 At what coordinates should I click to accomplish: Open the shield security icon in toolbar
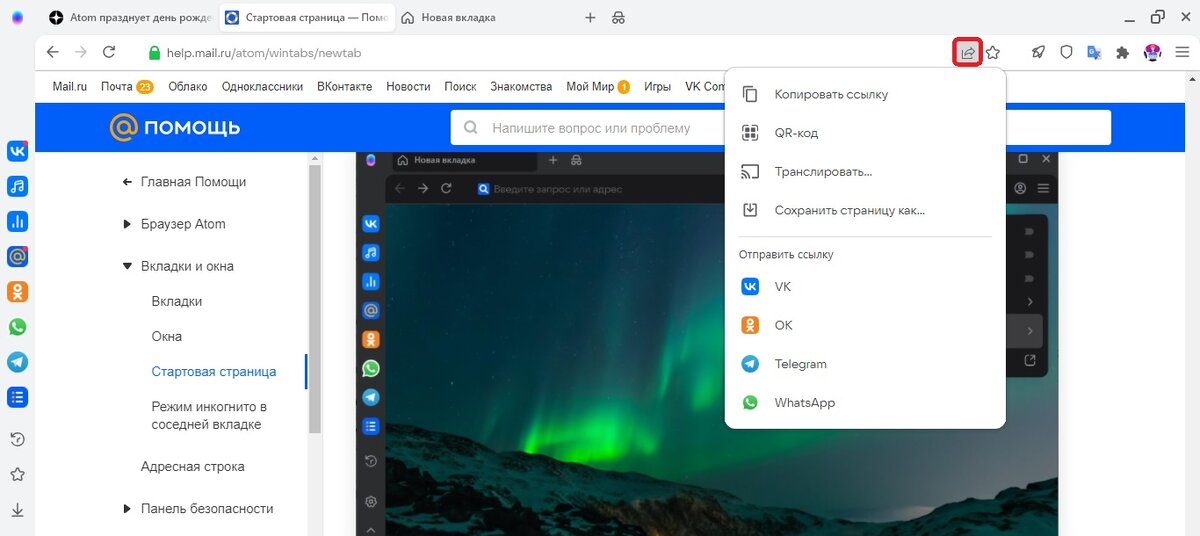[1066, 52]
